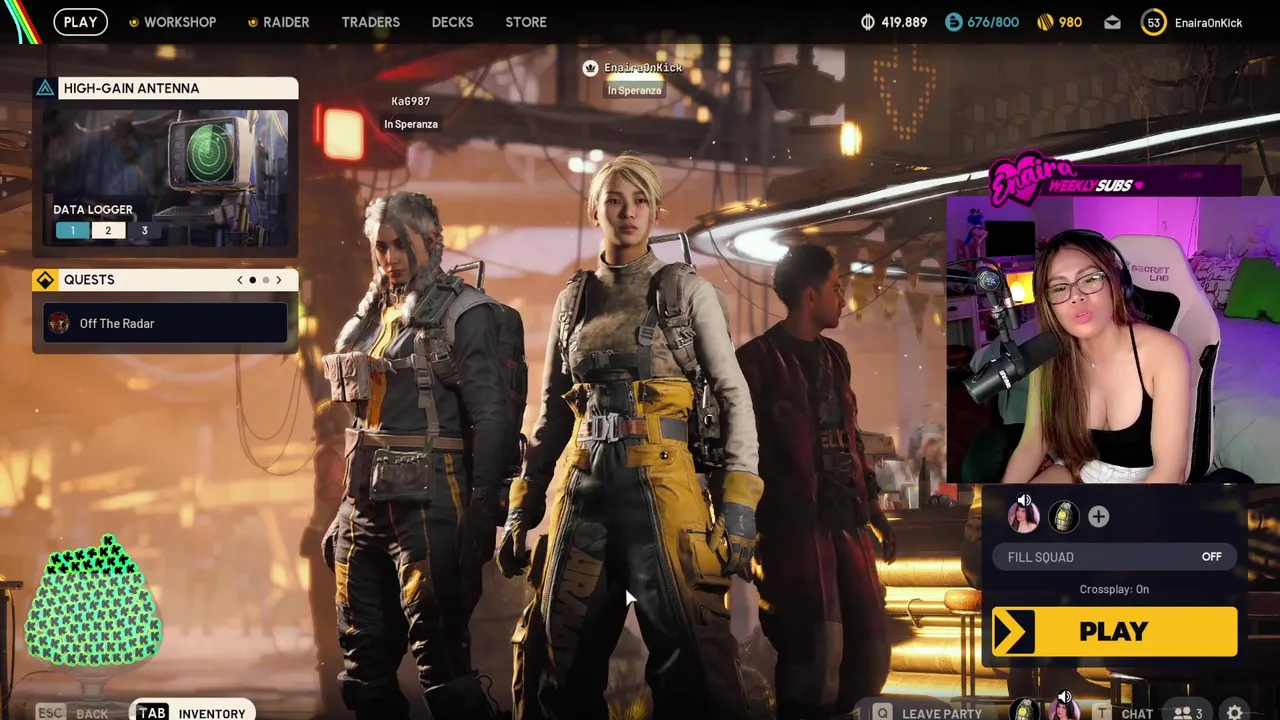Toggle Fill Squad off switch
Viewport: 1280px width, 720px height.
click(x=1114, y=557)
